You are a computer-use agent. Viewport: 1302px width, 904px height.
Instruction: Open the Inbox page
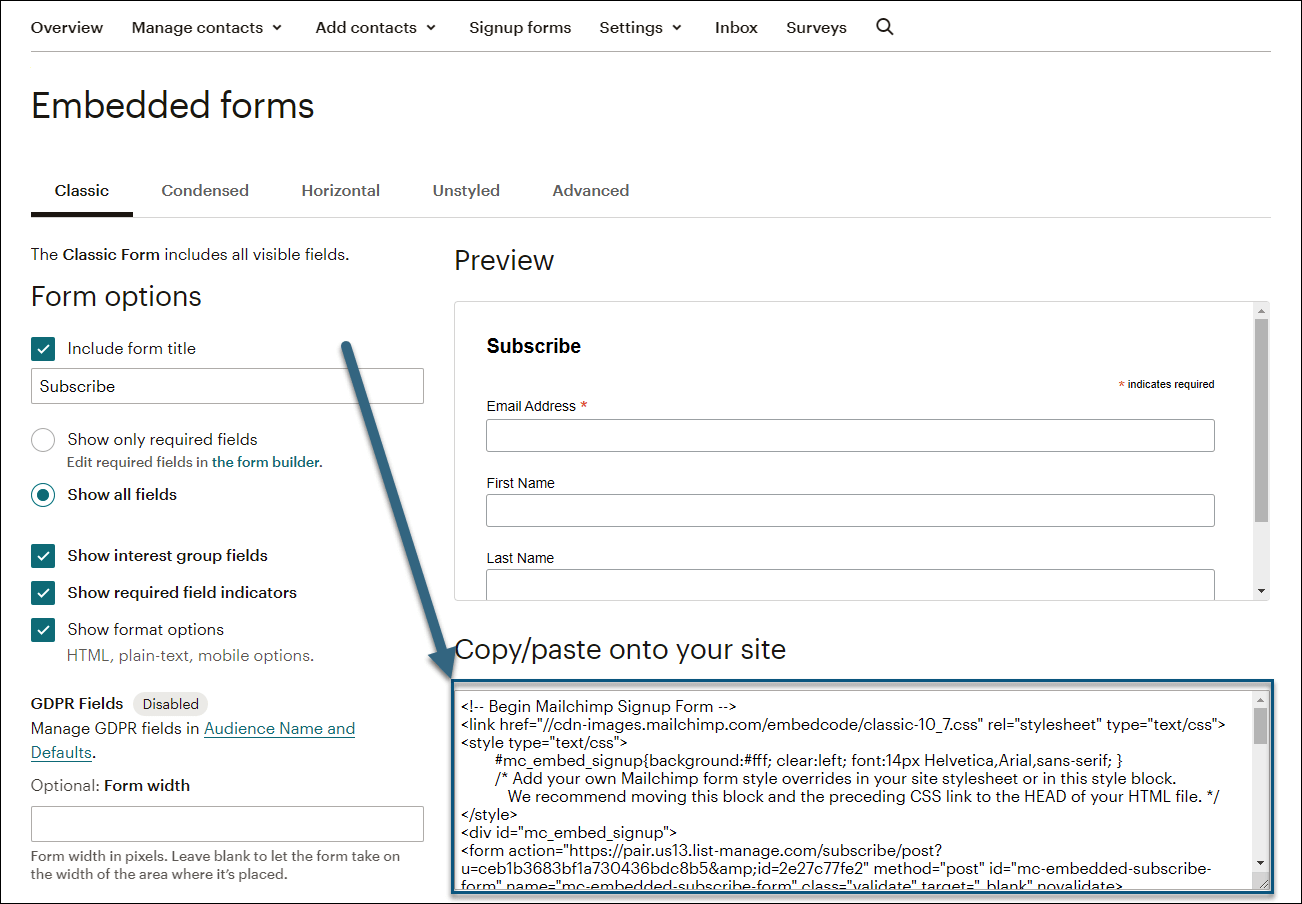coord(736,28)
